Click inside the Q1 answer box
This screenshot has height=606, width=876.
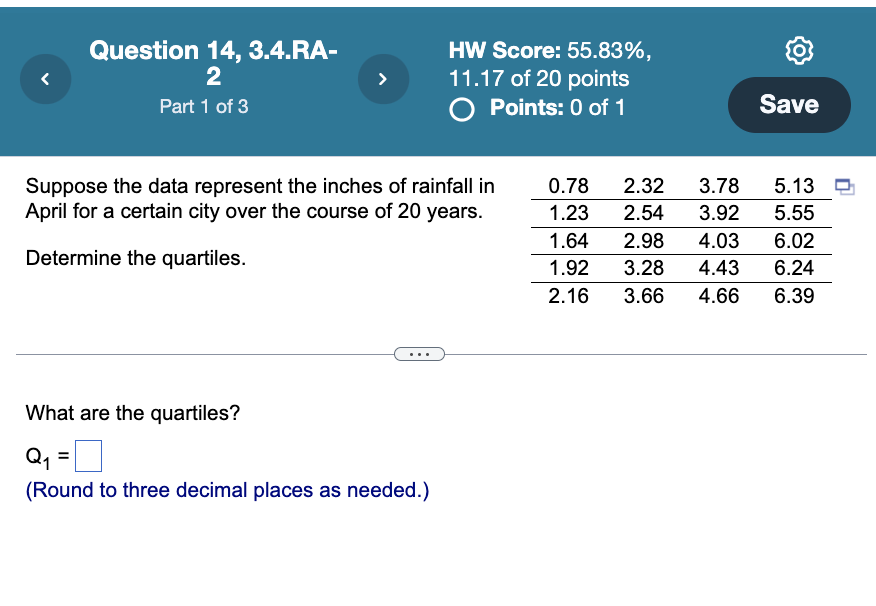pyautogui.click(x=88, y=455)
